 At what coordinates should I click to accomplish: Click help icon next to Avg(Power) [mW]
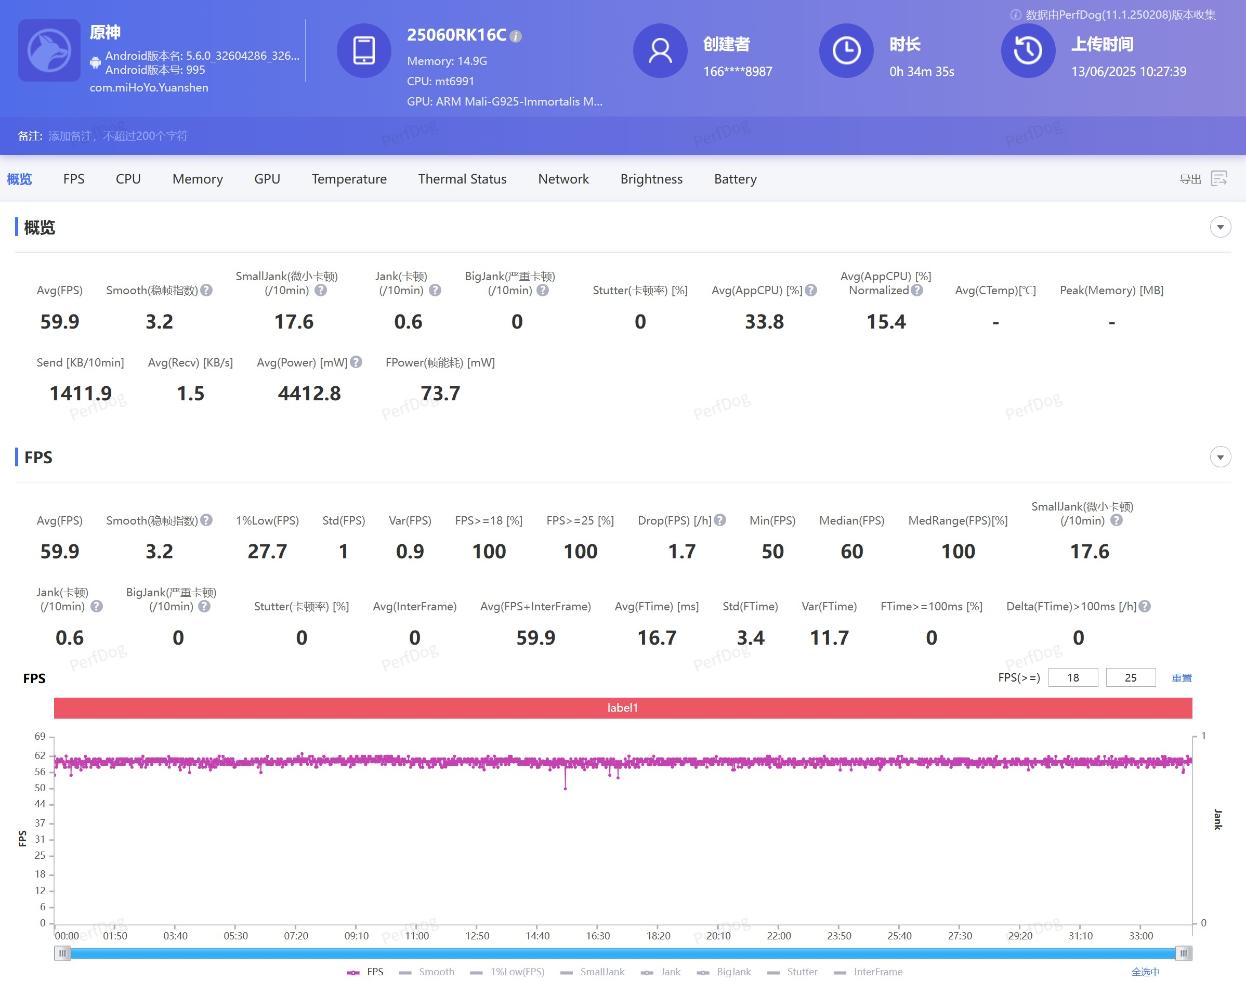tap(356, 362)
